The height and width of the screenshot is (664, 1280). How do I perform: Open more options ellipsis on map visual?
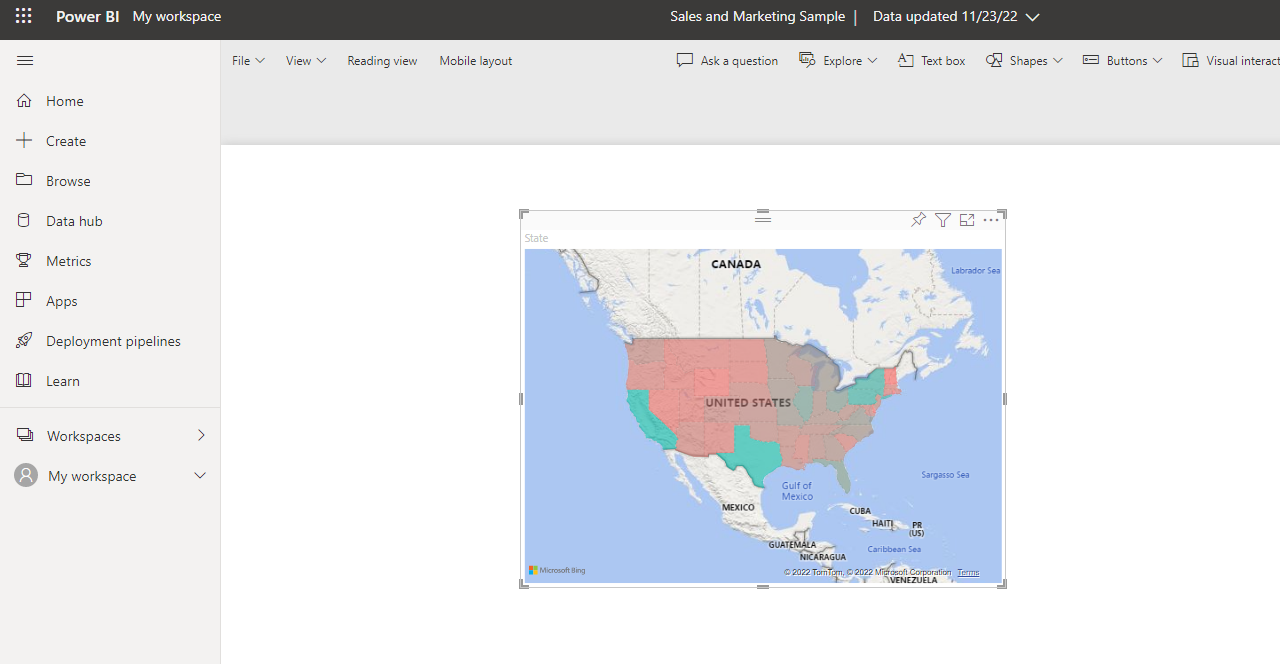[991, 220]
